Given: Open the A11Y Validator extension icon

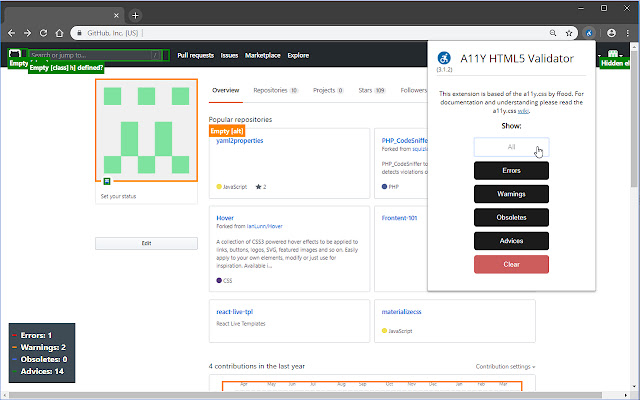Looking at the screenshot, I should [589, 33].
